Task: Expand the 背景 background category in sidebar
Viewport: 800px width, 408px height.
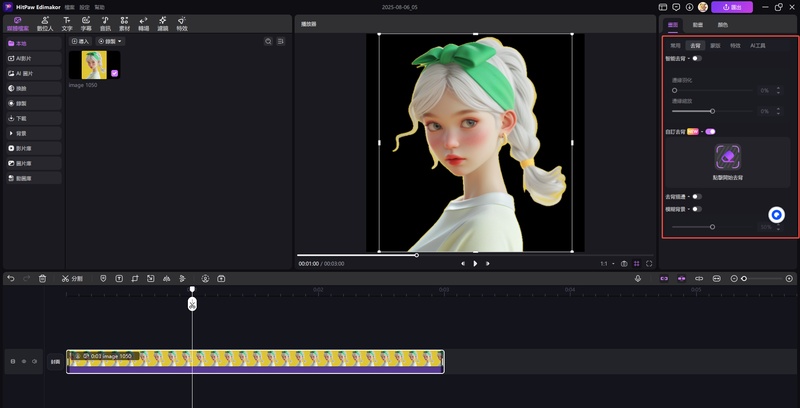Action: (34, 133)
